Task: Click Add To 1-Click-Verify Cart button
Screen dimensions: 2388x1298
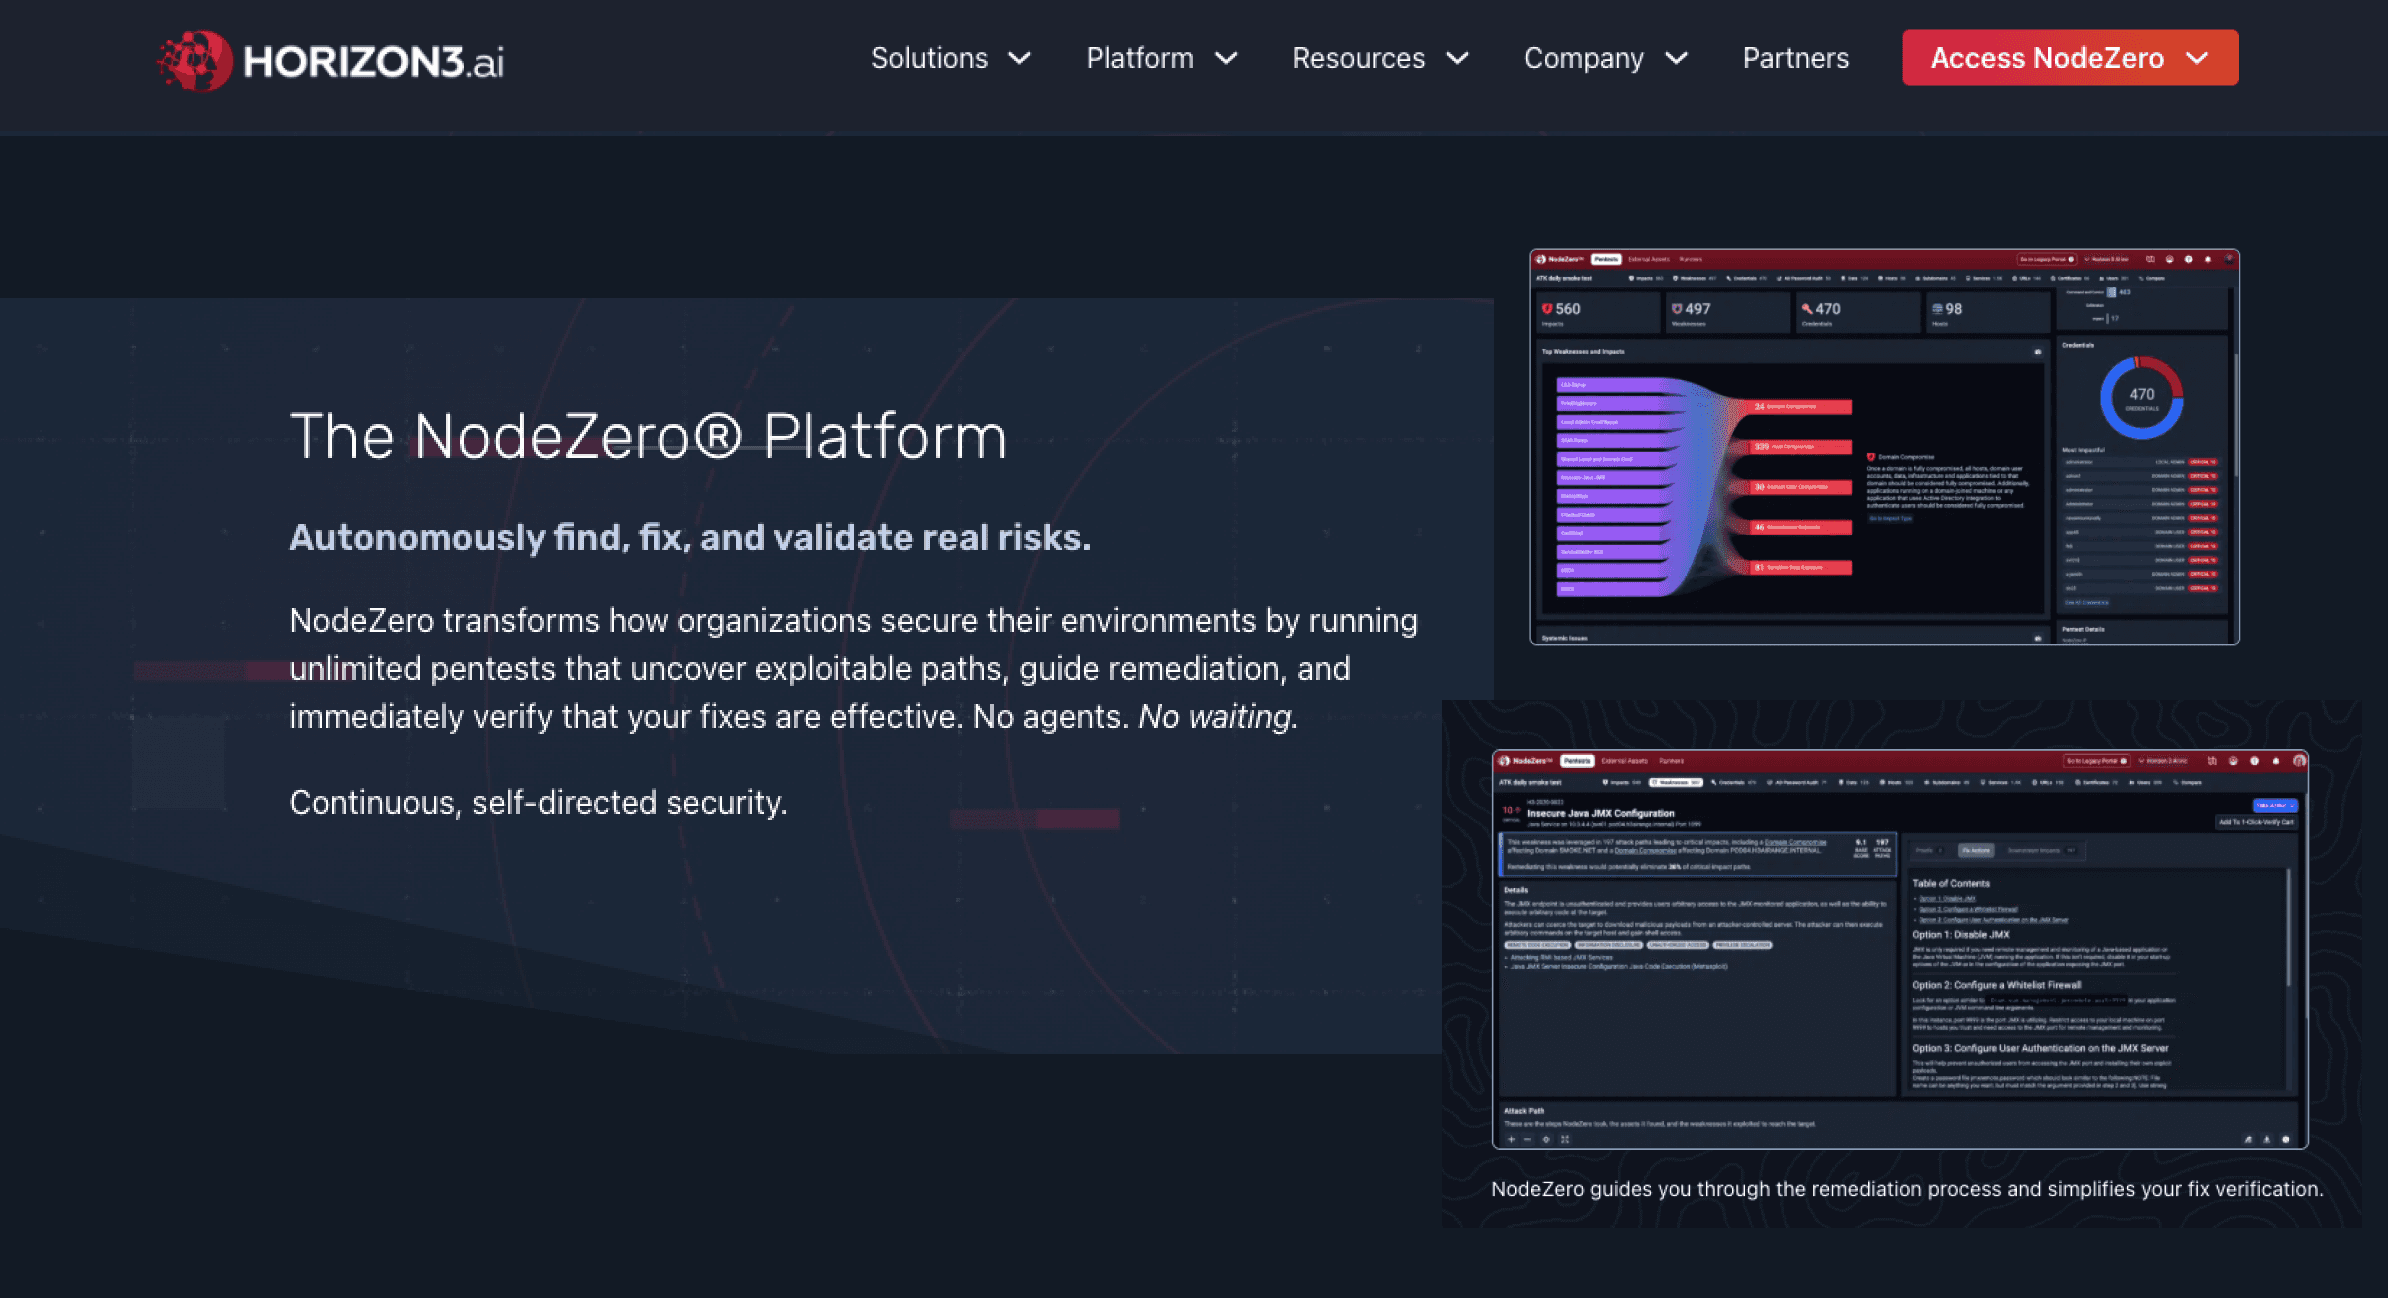Action: pos(2256,822)
